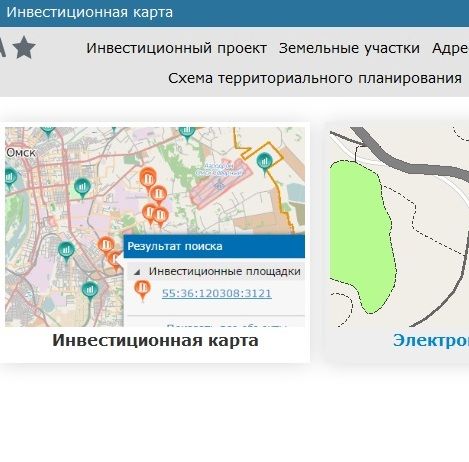Click the investment map thumbnail at Омск label

point(21,153)
